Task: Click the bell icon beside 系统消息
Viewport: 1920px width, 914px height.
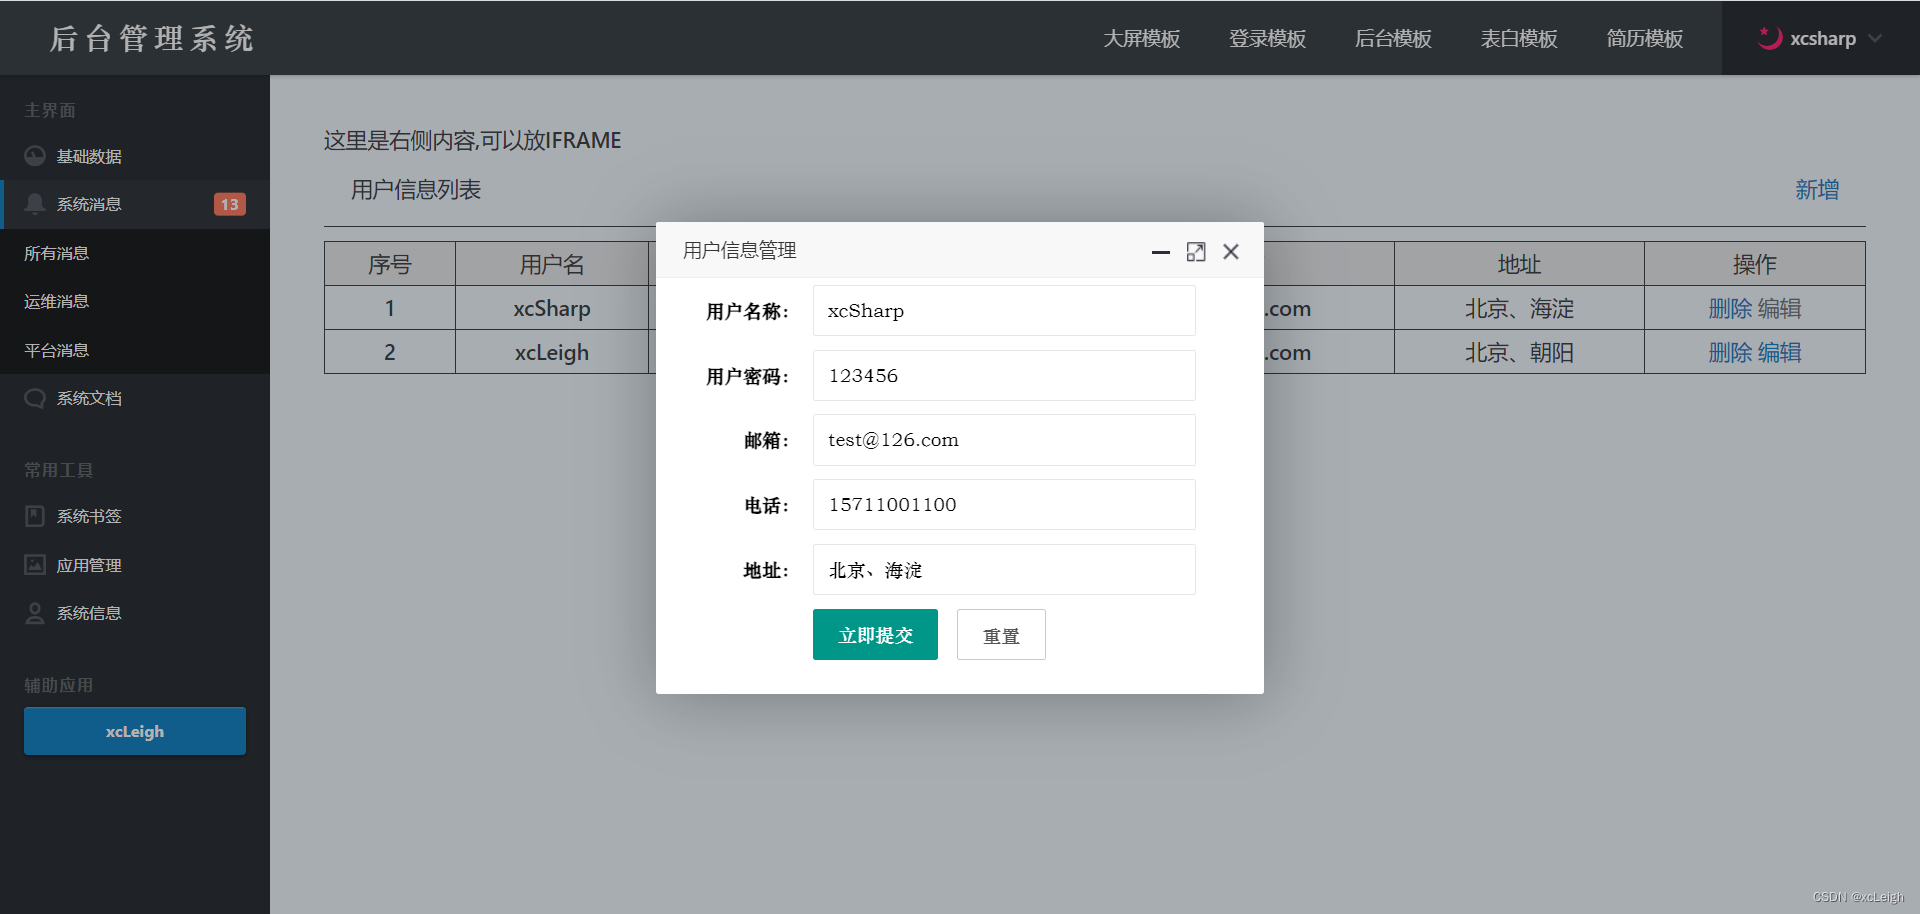Action: coord(35,204)
